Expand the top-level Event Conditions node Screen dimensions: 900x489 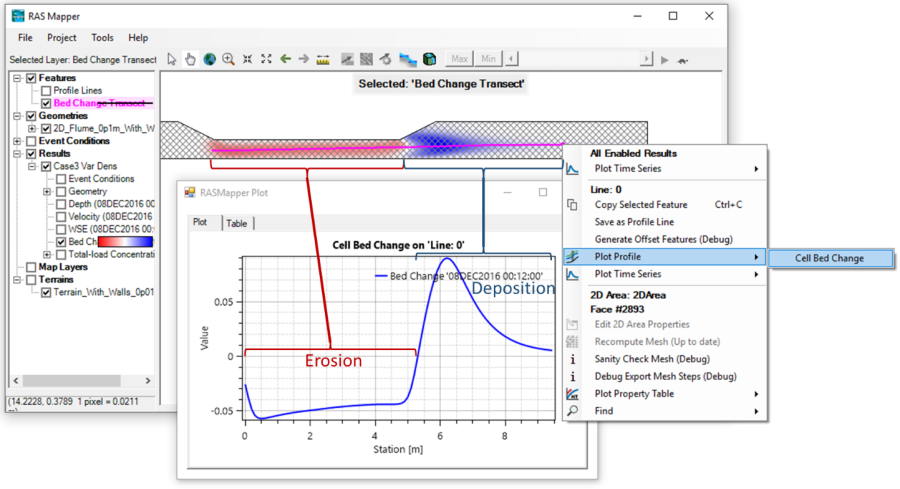[x=17, y=141]
